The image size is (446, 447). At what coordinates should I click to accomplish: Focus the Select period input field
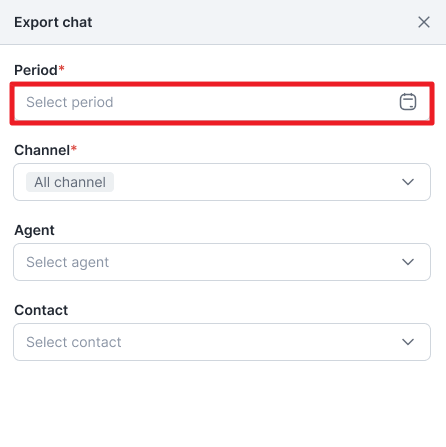(222, 103)
